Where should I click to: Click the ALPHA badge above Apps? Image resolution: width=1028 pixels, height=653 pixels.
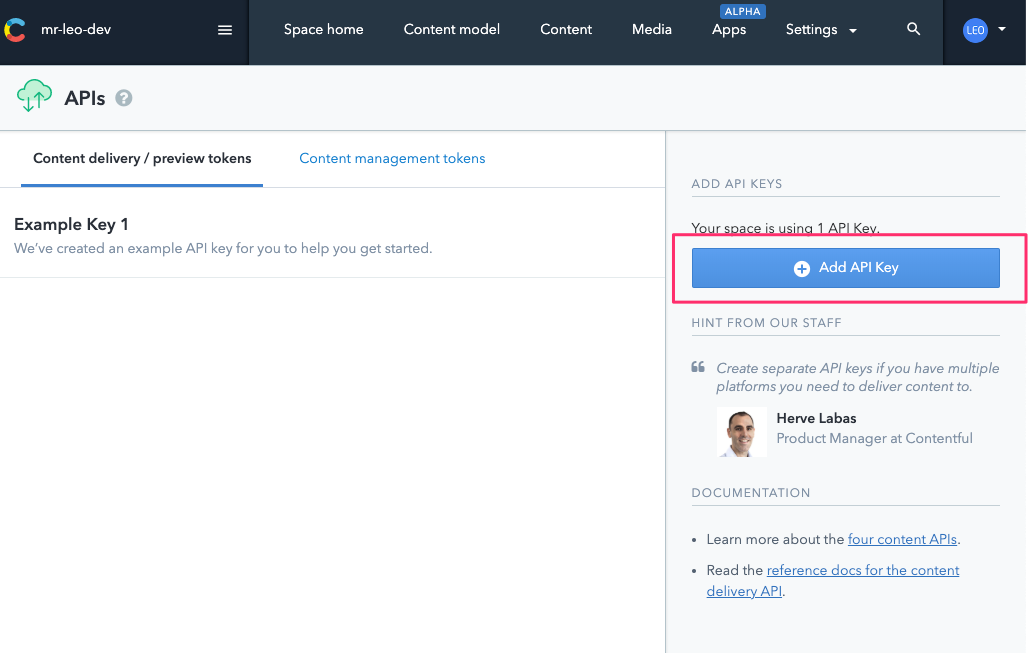click(742, 11)
